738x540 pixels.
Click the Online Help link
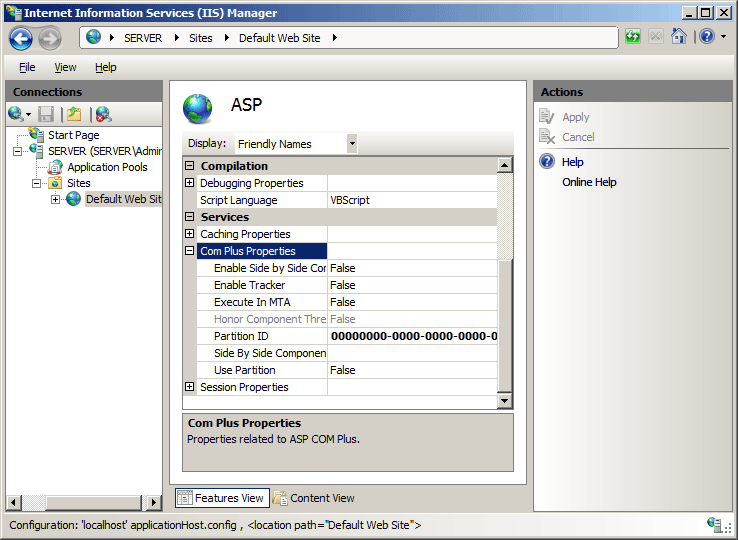[589, 182]
